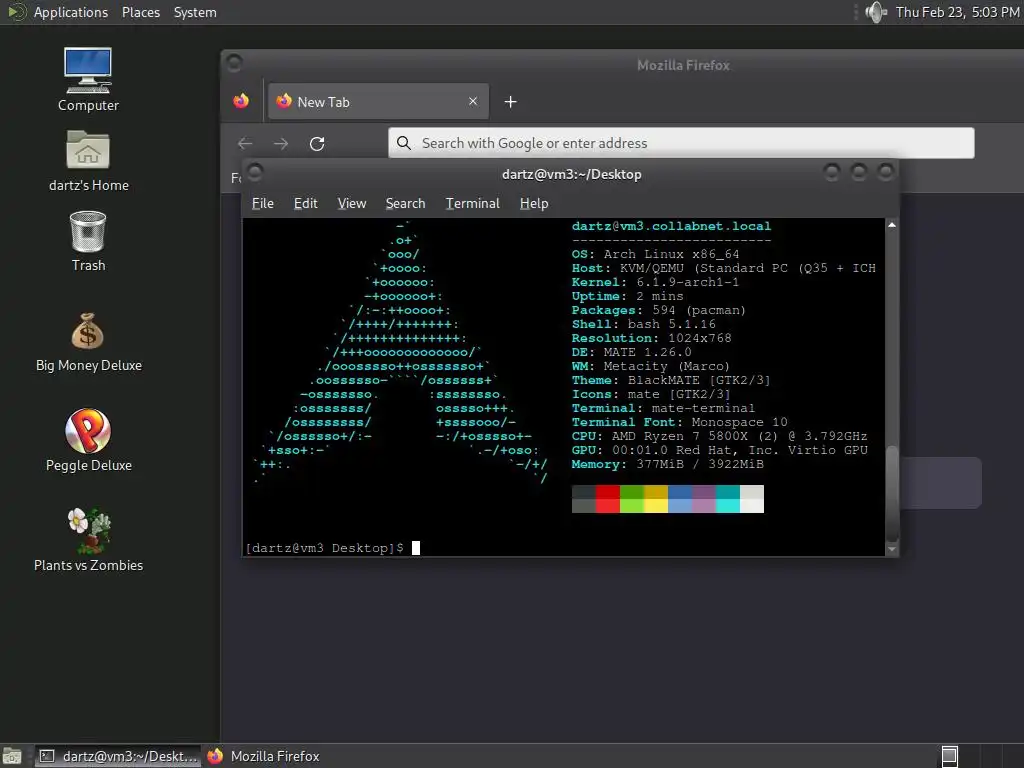Switch to Mozilla Firefox taskbar button

(x=264, y=756)
